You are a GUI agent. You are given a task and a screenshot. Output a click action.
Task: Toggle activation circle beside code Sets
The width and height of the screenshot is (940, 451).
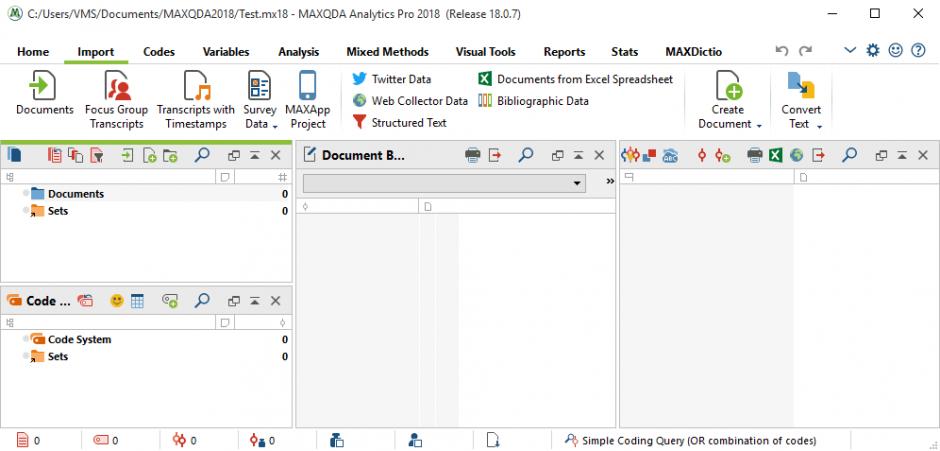tap(26, 356)
